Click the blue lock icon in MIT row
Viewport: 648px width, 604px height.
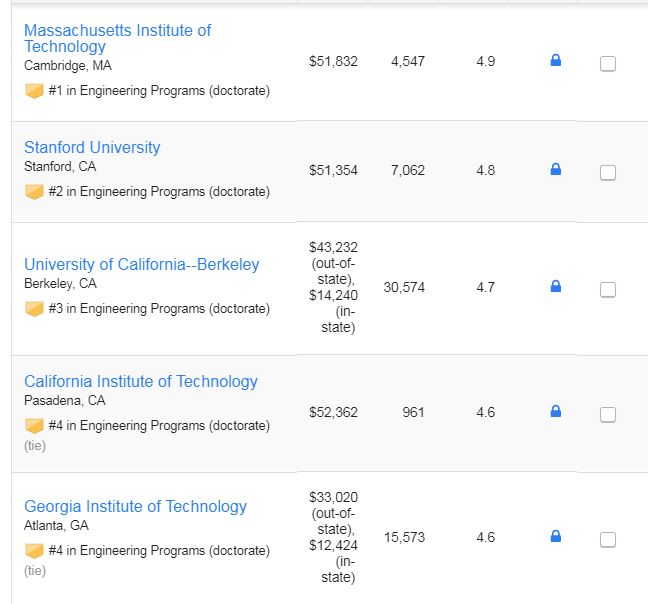(x=556, y=60)
